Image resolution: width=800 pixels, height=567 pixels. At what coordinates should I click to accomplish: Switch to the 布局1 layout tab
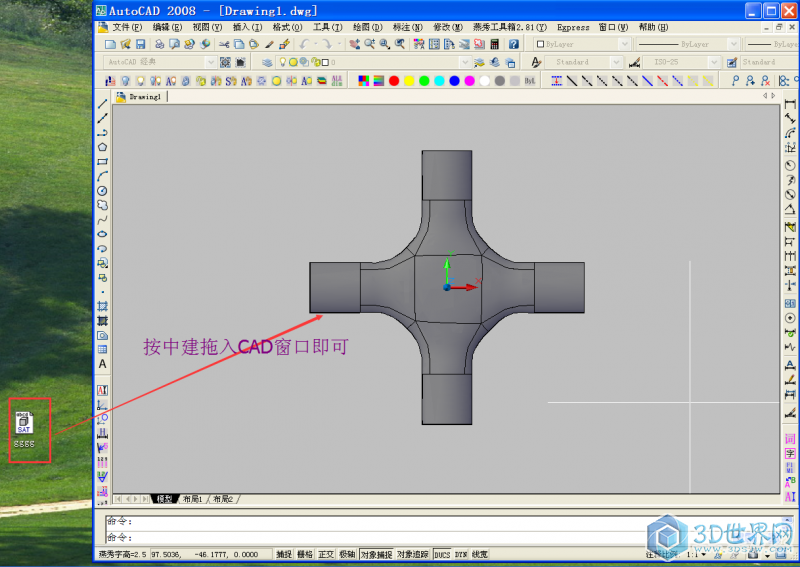tap(193, 499)
